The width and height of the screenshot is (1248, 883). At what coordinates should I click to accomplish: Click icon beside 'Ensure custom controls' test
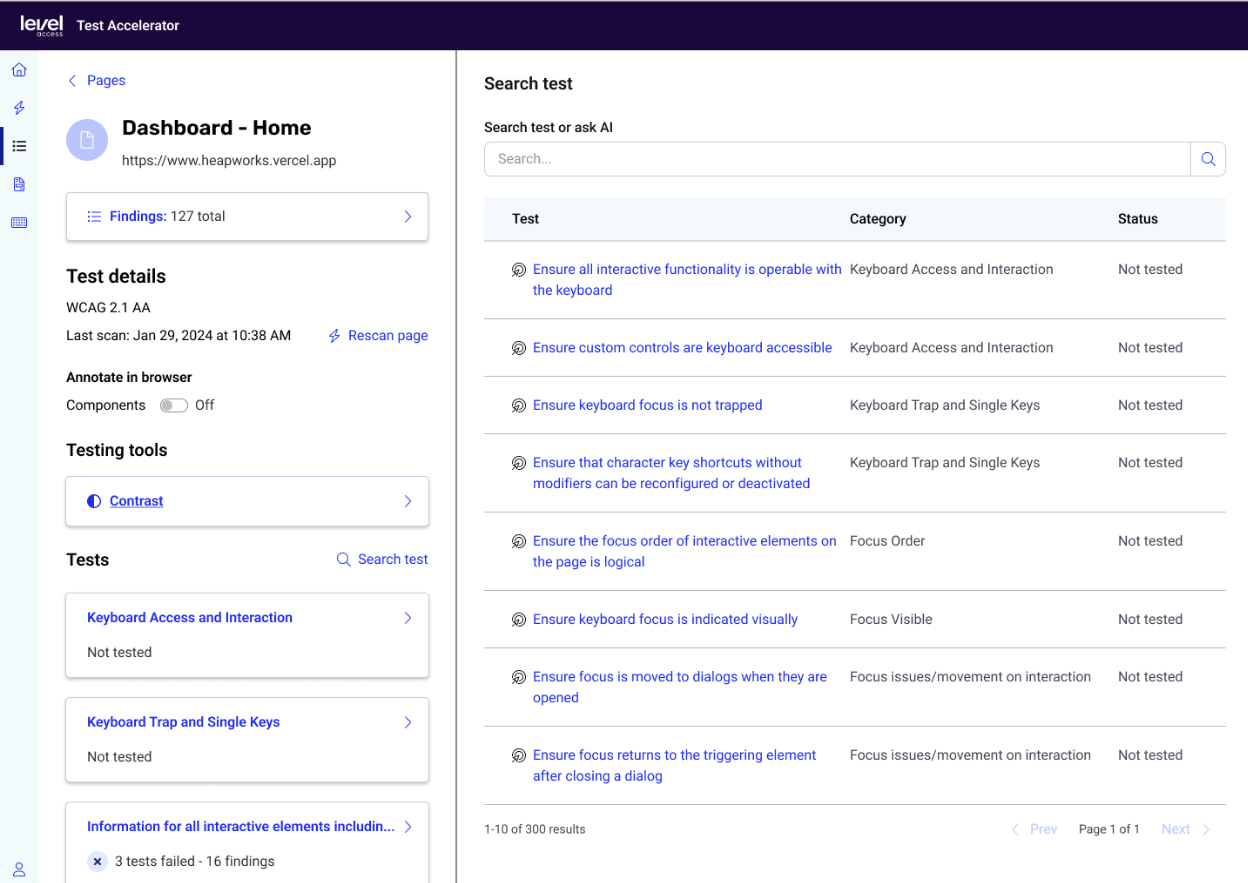point(519,348)
